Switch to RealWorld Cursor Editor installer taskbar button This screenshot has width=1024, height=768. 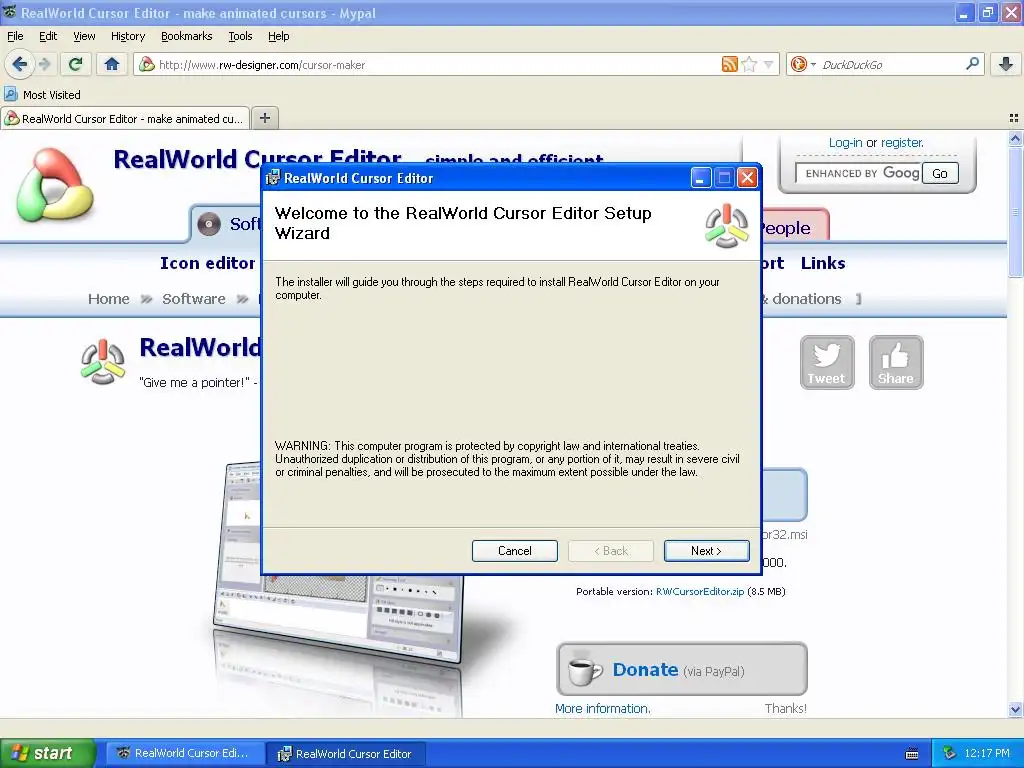[x=346, y=754]
